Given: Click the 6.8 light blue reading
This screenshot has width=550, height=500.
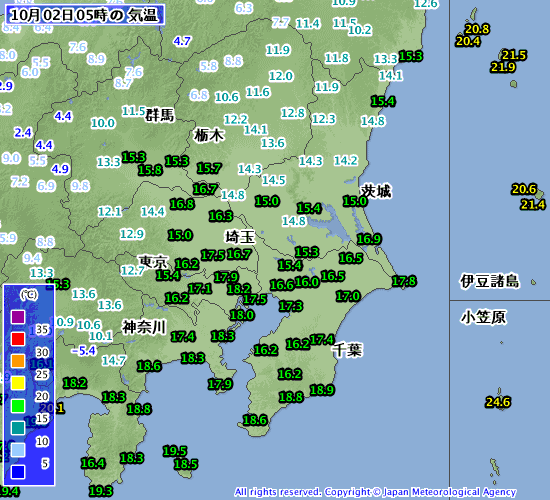Looking at the screenshot, I should [x=199, y=95].
